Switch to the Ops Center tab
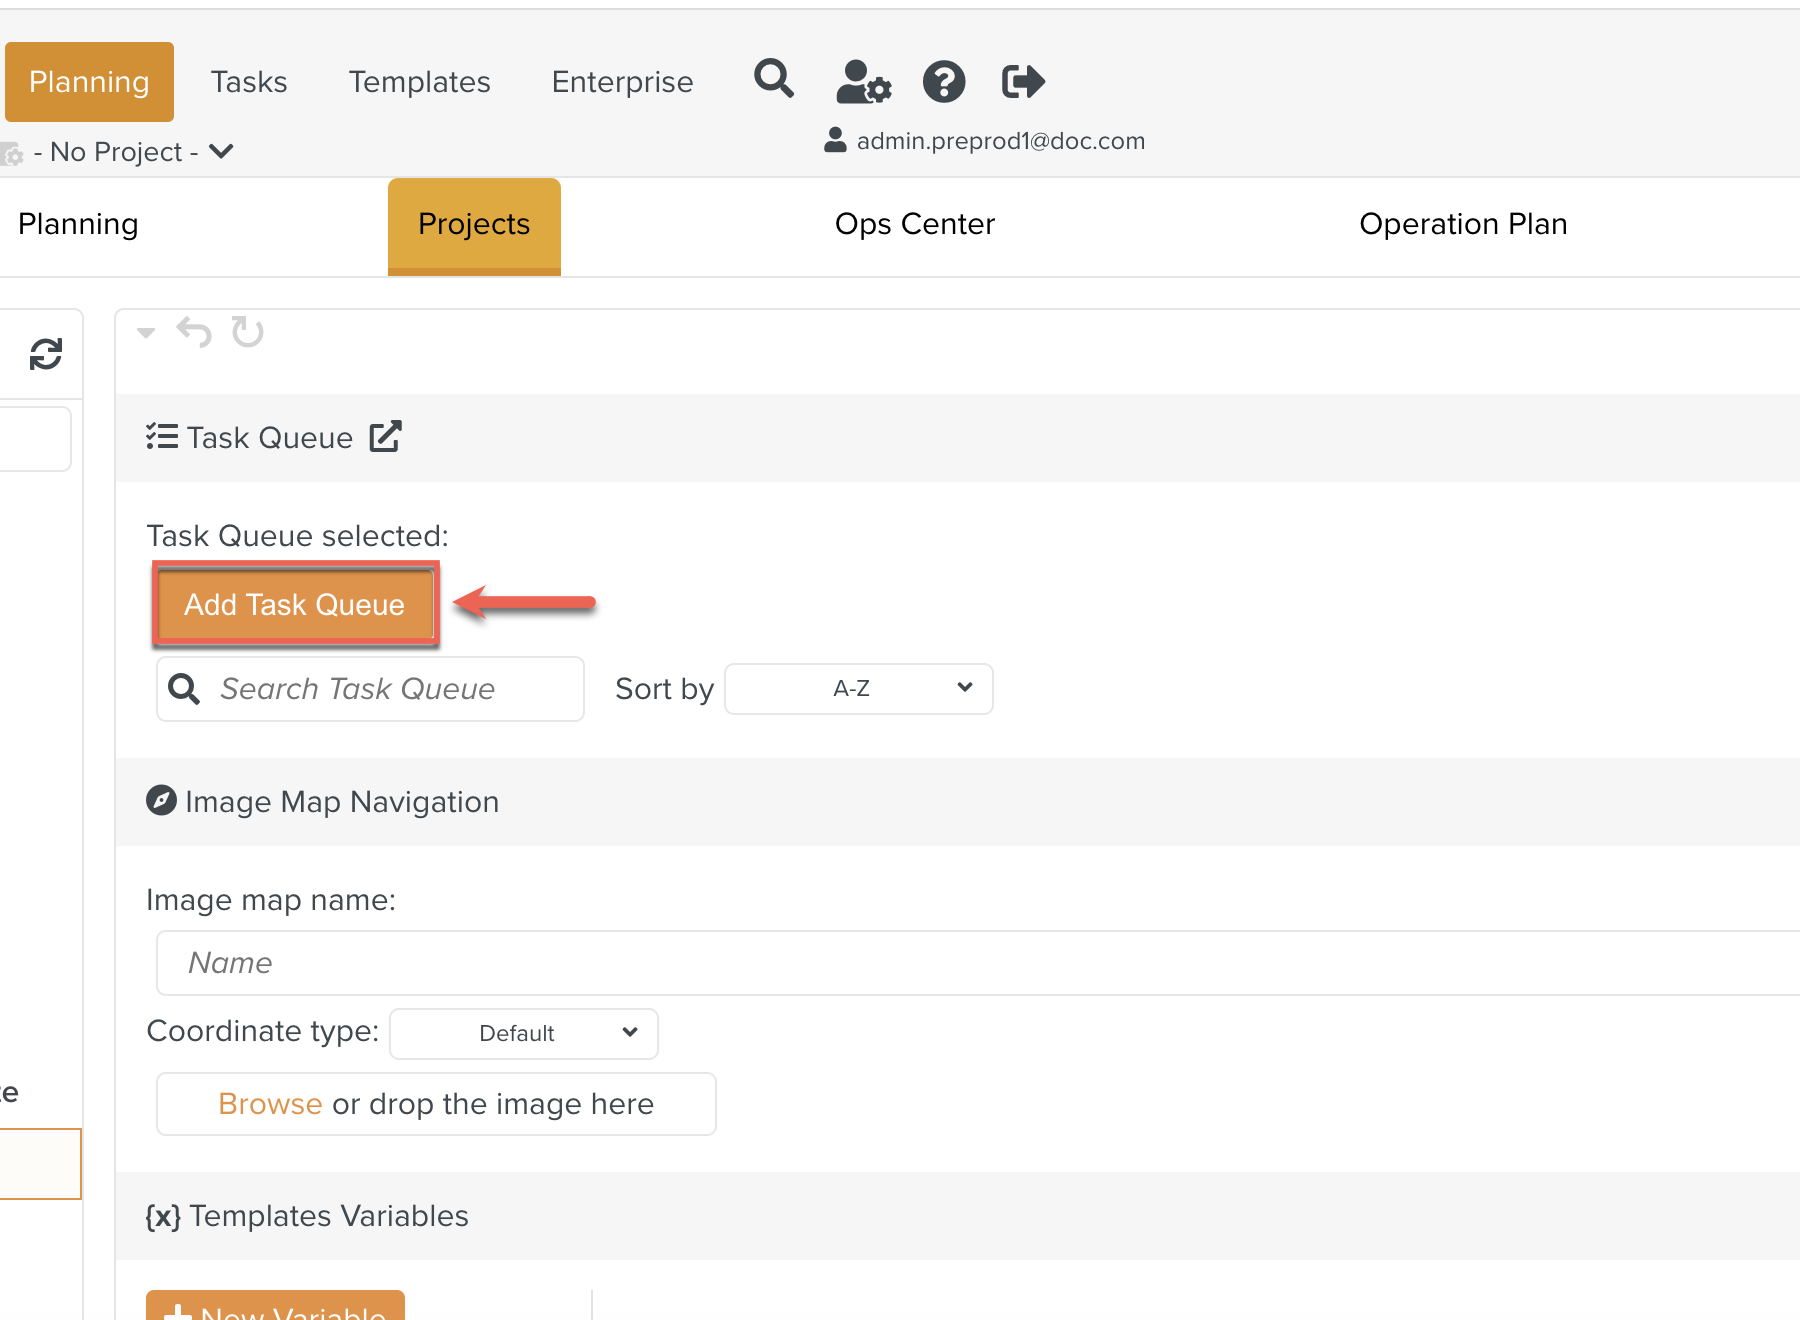This screenshot has height=1320, width=1800. coord(914,225)
